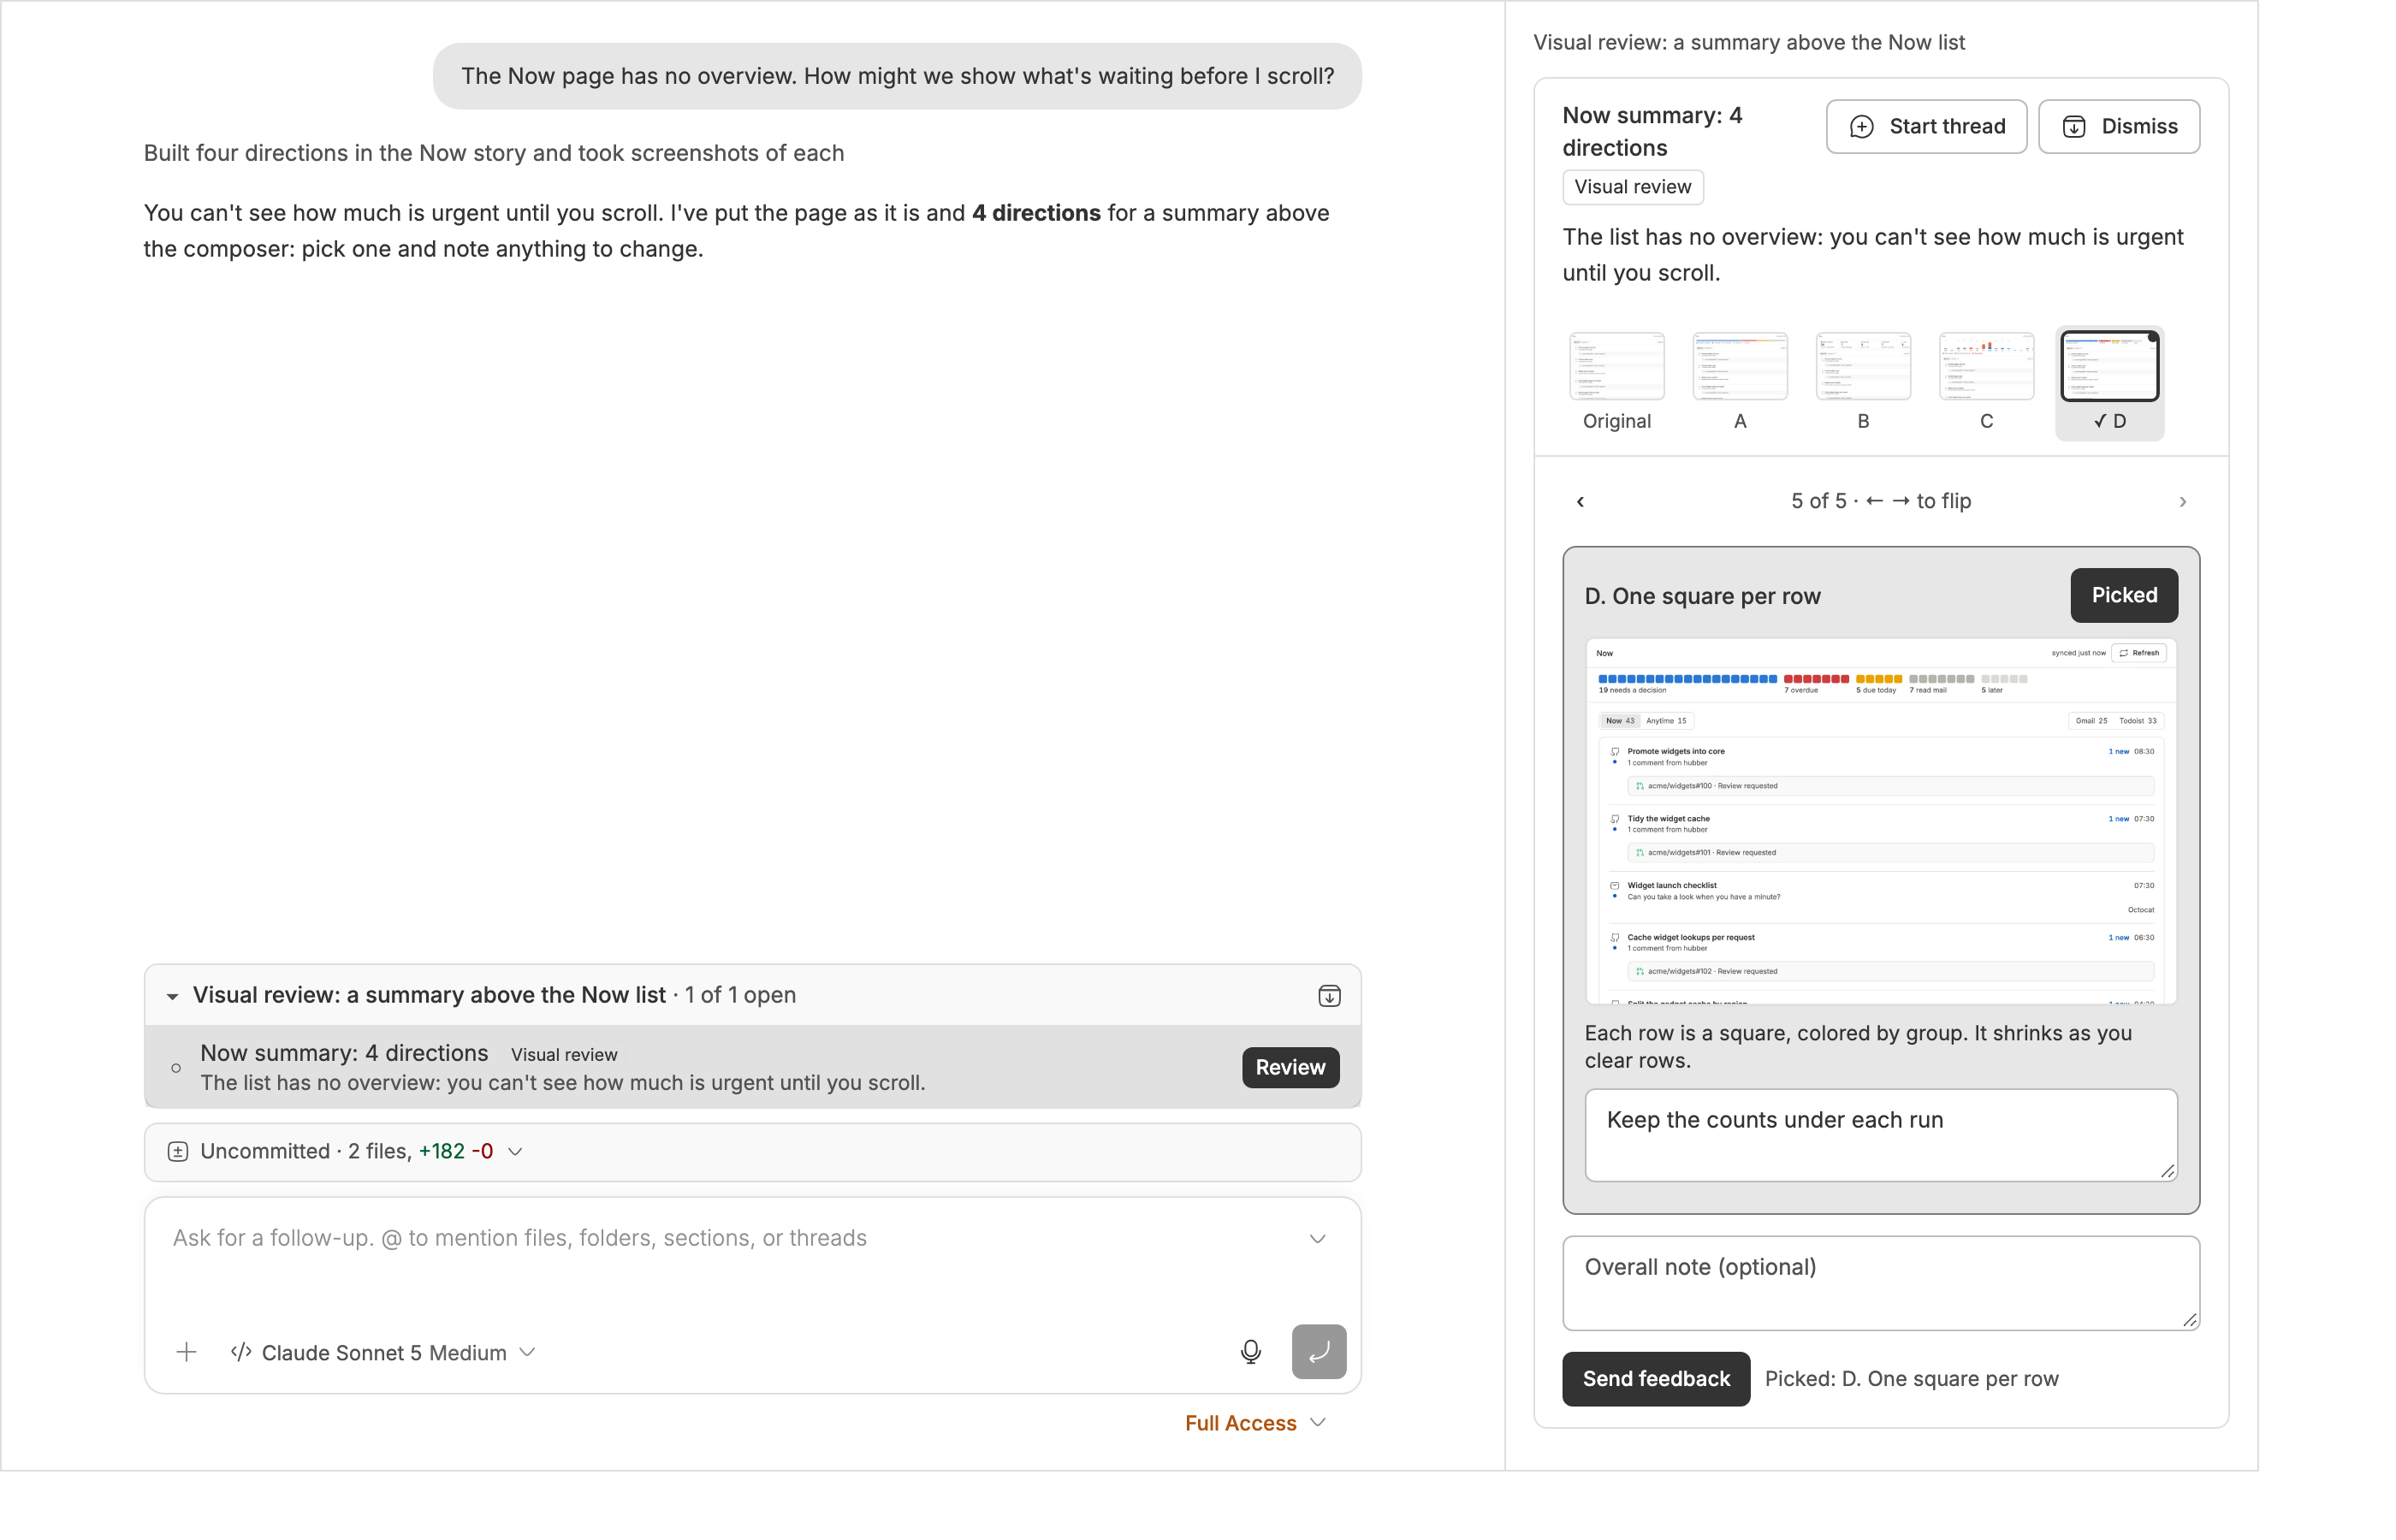This screenshot has height=1540, width=2396.
Task: Click the Ask for a follow-up input
Action: pyautogui.click(x=735, y=1238)
